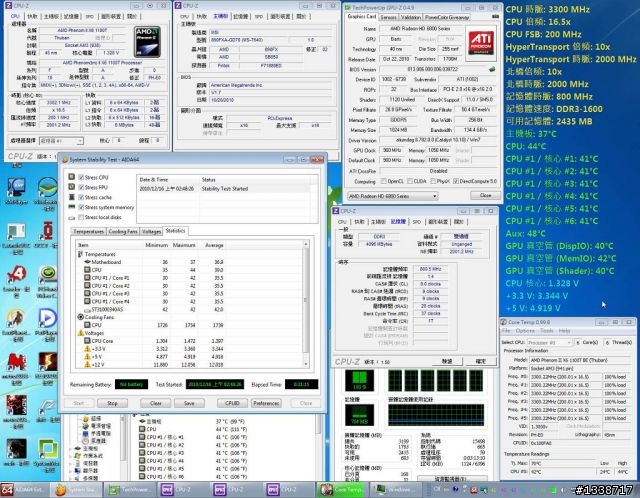Switch to the Temperatures tab in AIDA64
The height and width of the screenshot is (498, 640).
(89, 231)
